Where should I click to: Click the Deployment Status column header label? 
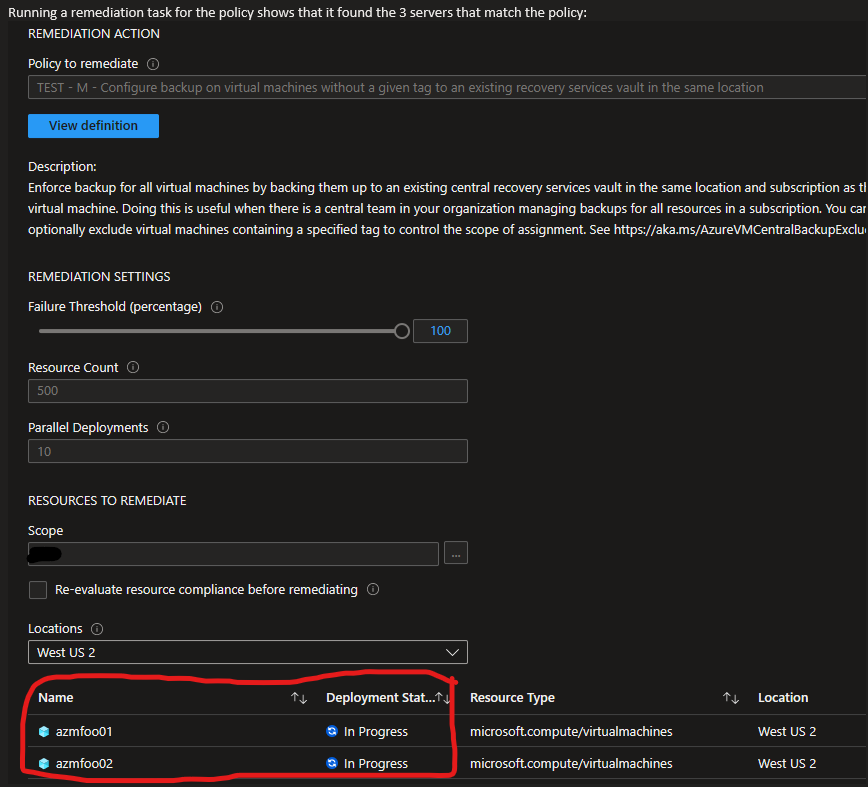[380, 697]
